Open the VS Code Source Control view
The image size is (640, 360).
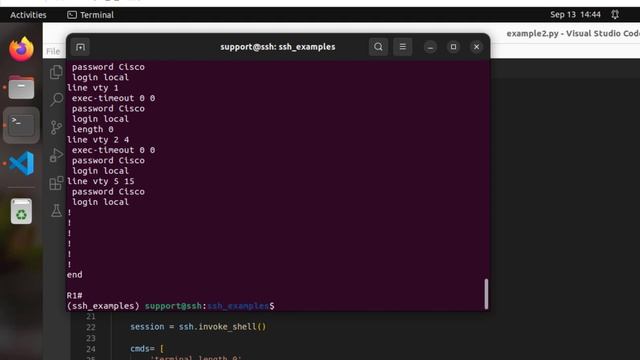coord(56,127)
